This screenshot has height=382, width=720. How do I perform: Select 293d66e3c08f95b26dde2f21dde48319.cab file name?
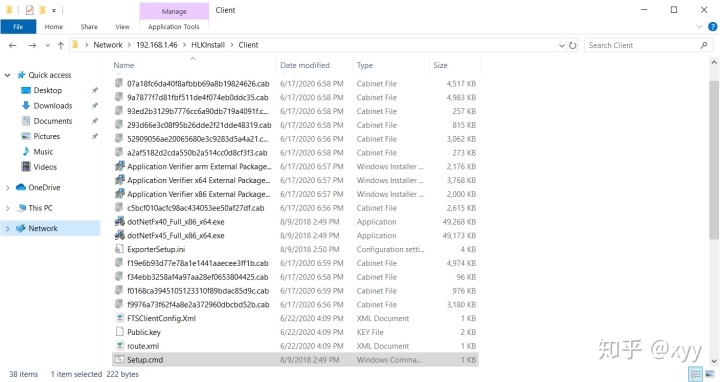[199, 125]
